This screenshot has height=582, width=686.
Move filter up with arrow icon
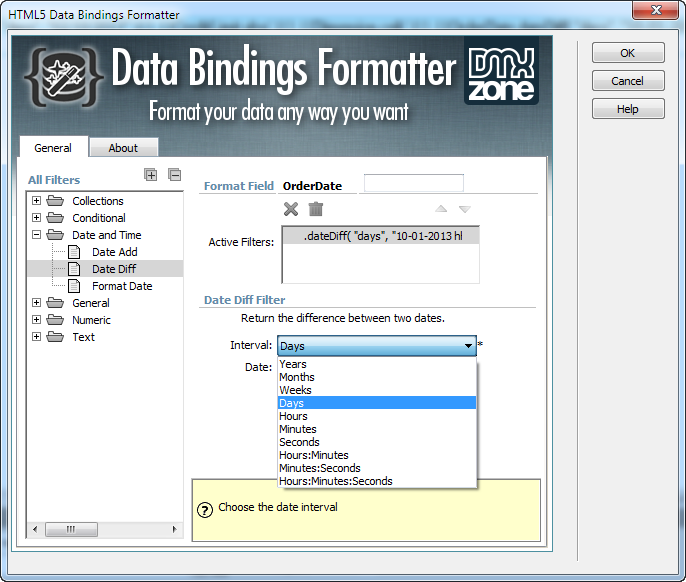click(441, 209)
